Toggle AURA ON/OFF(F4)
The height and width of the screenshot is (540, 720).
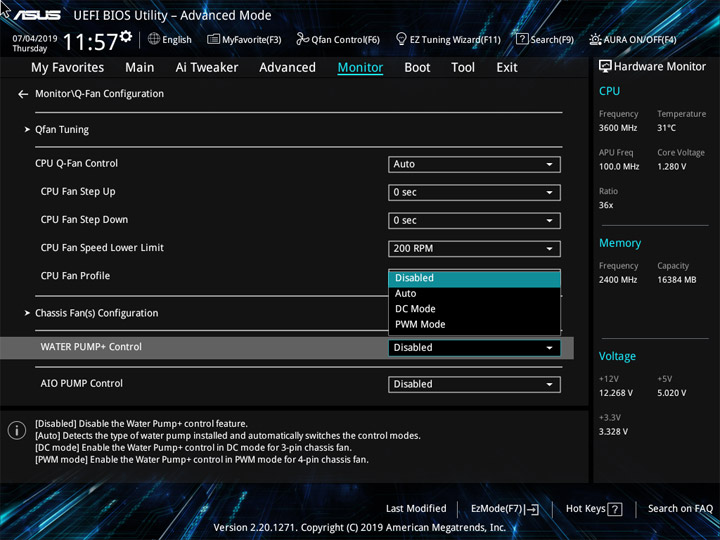coord(633,39)
